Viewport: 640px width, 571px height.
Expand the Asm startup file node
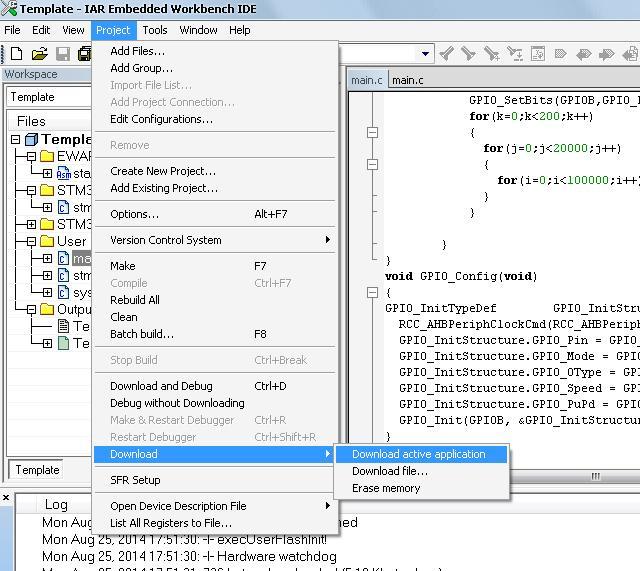click(47, 173)
